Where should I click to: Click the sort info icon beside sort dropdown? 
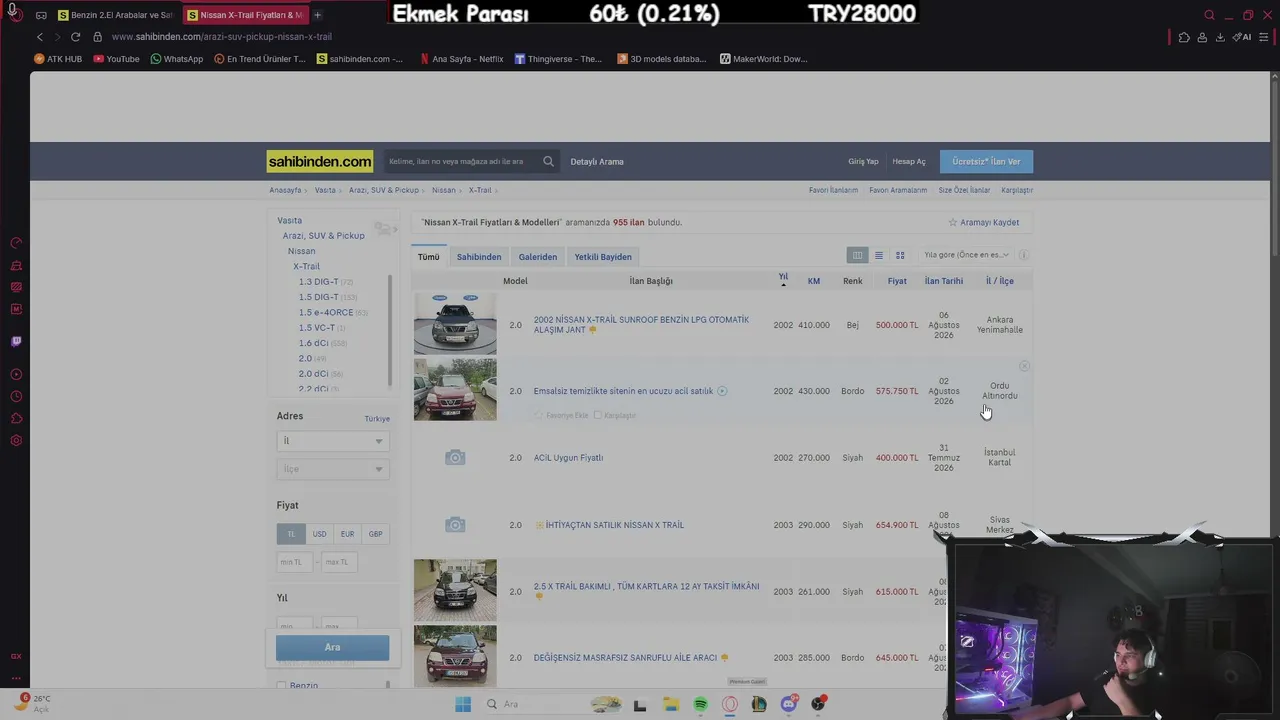1023,255
